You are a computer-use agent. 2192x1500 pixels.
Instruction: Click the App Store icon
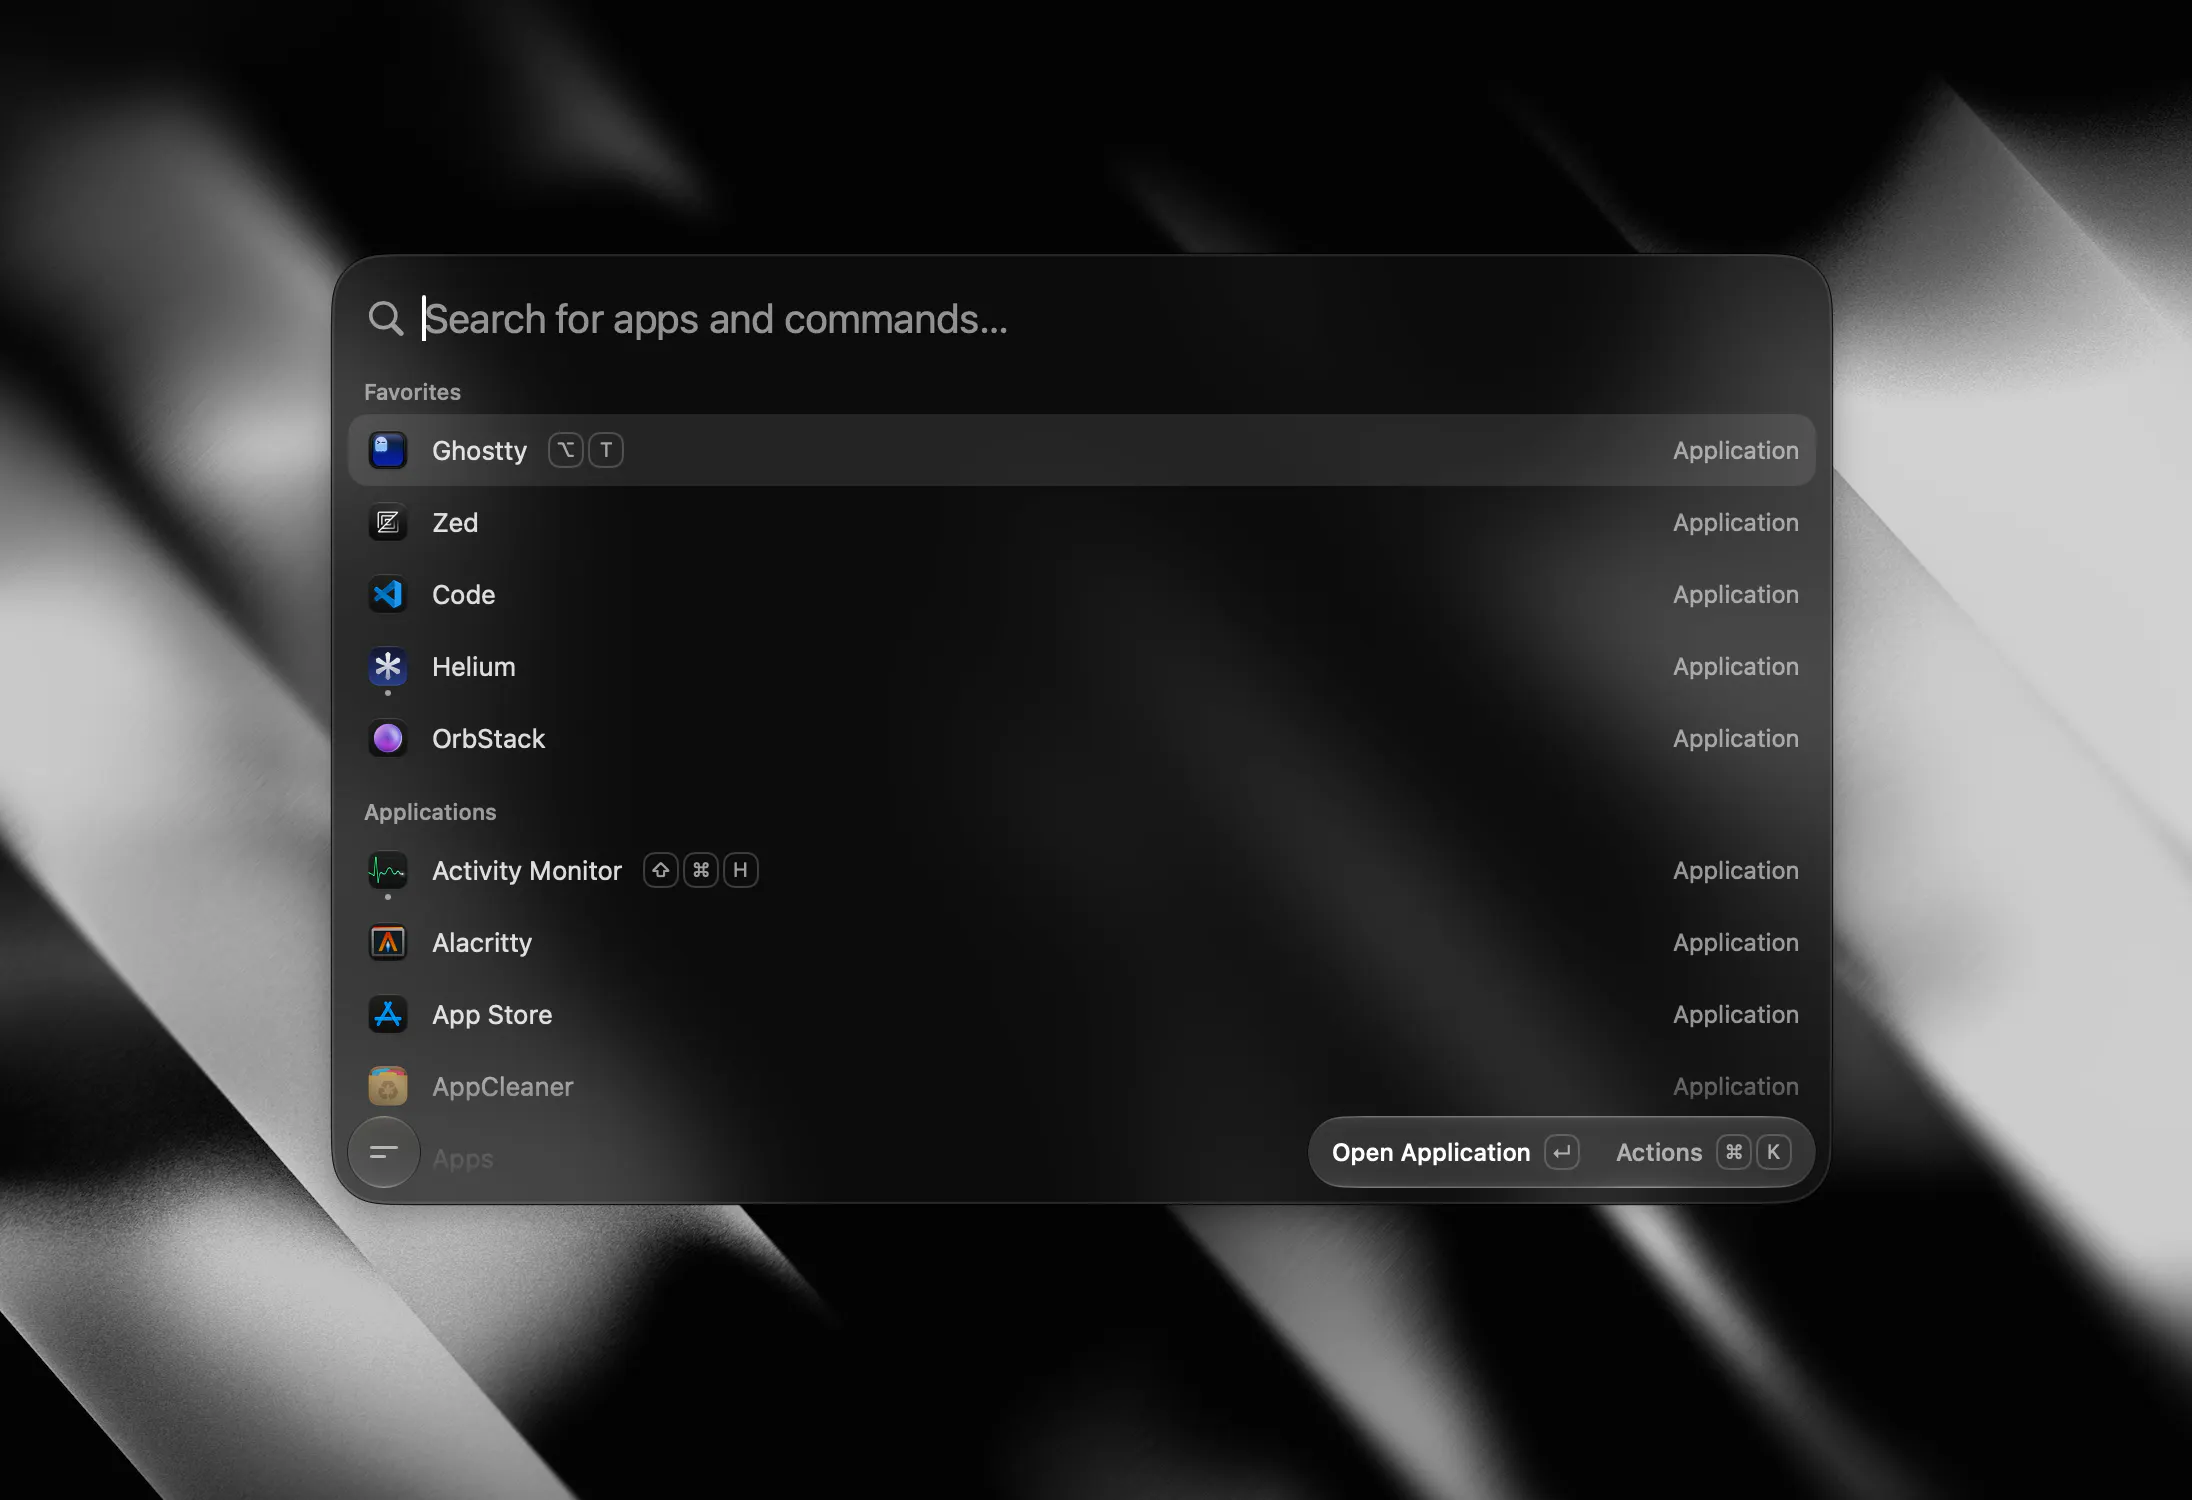click(x=388, y=1015)
